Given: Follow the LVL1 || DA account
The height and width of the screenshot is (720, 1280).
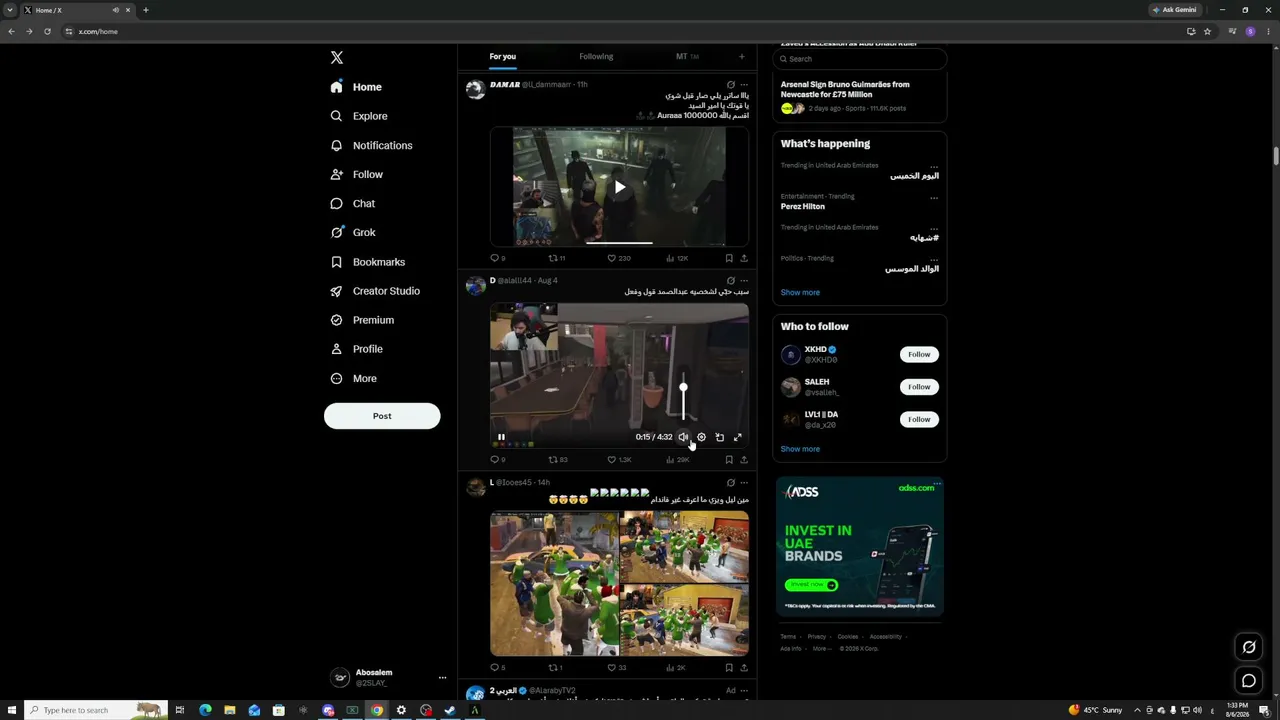Looking at the screenshot, I should click(x=919, y=420).
